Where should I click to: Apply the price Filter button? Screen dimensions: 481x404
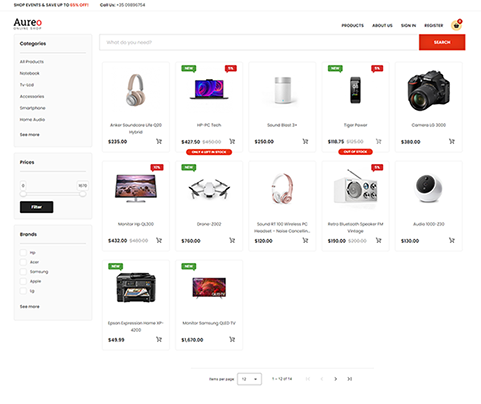click(36, 207)
